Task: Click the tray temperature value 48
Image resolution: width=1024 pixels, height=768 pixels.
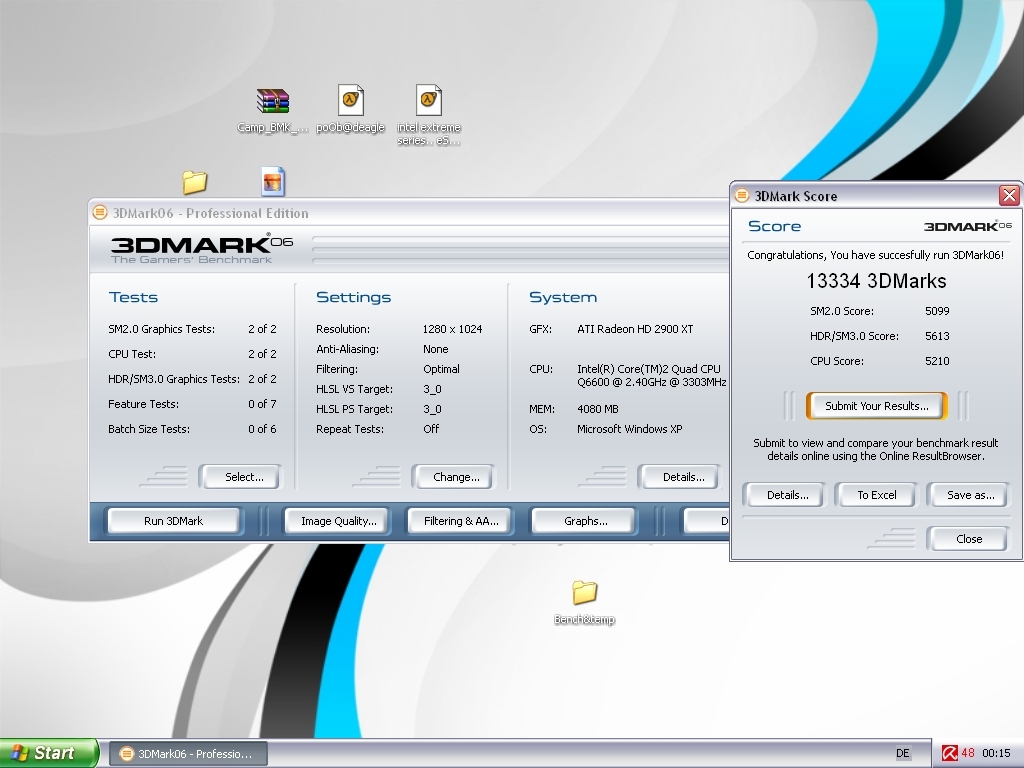Action: tap(968, 753)
